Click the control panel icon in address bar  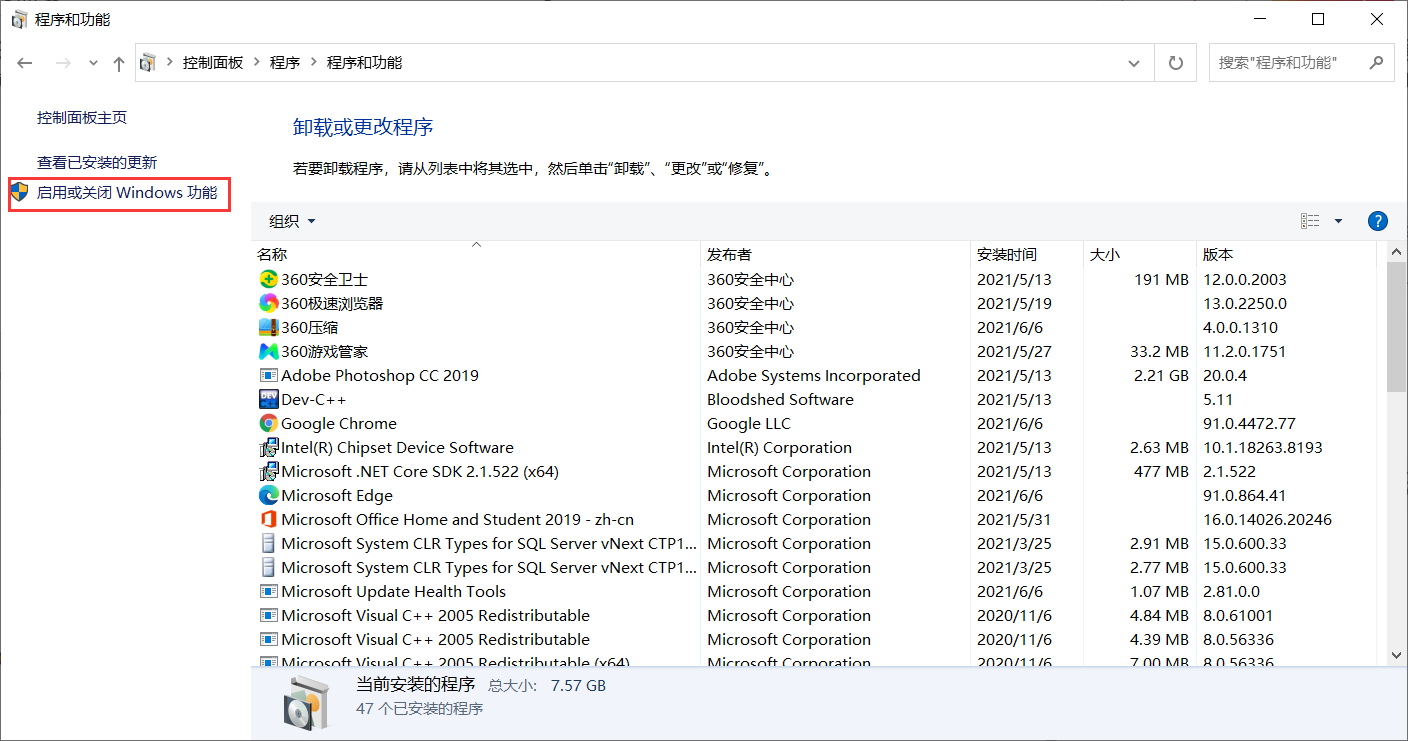click(x=148, y=63)
